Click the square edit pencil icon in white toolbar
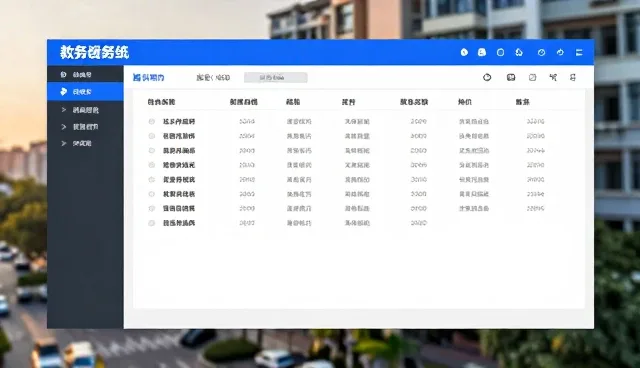 pyautogui.click(x=532, y=77)
